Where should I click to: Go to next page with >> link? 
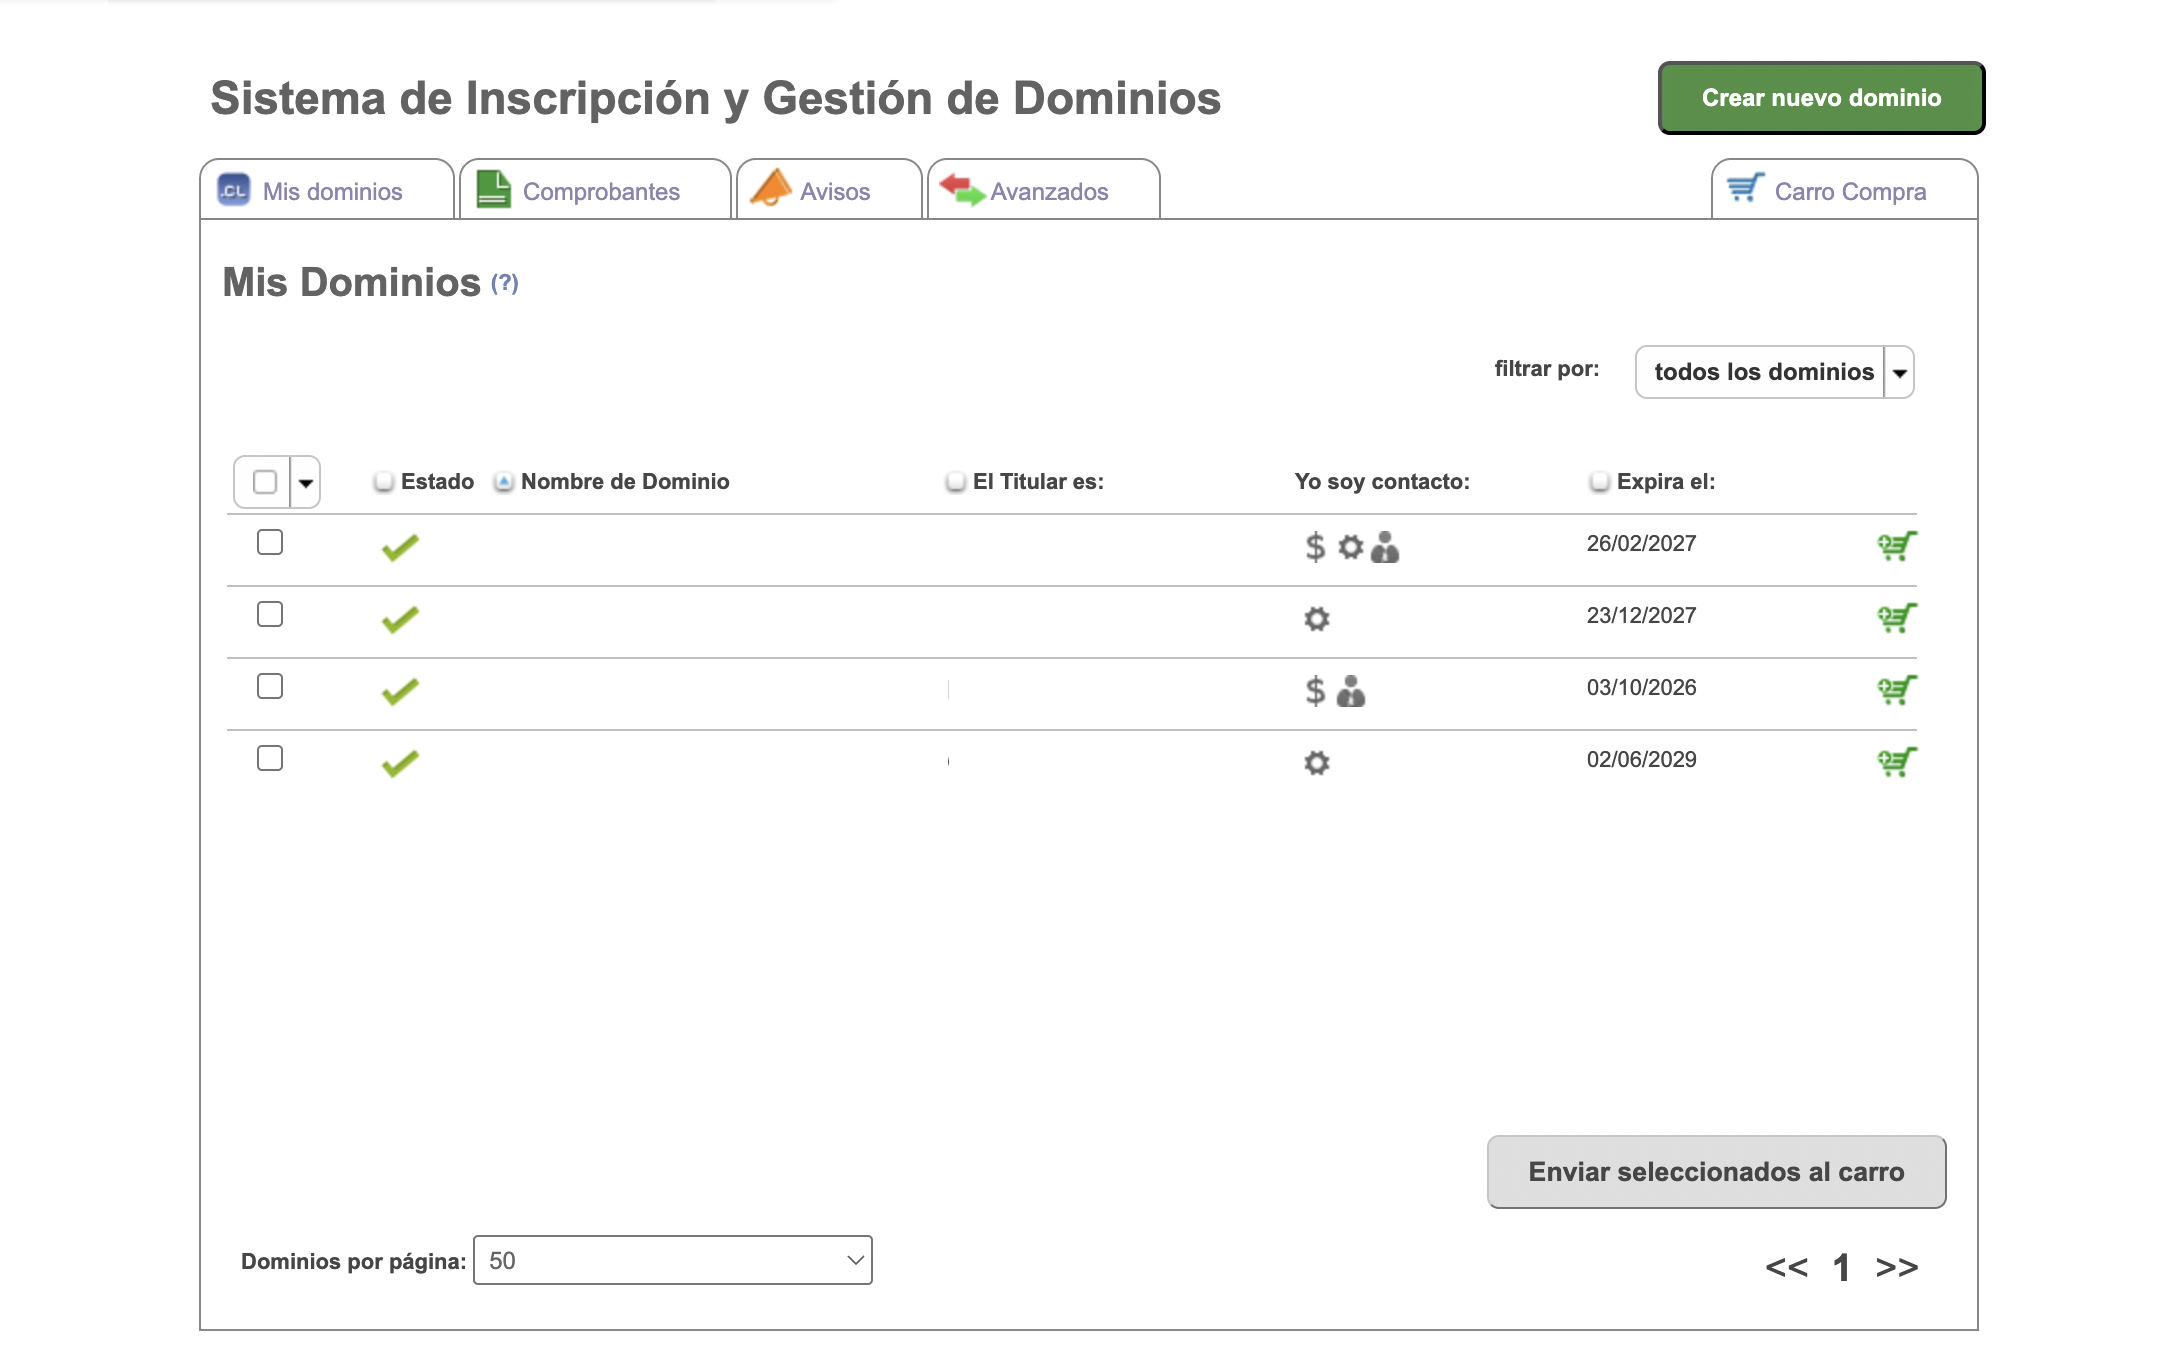coord(1896,1268)
